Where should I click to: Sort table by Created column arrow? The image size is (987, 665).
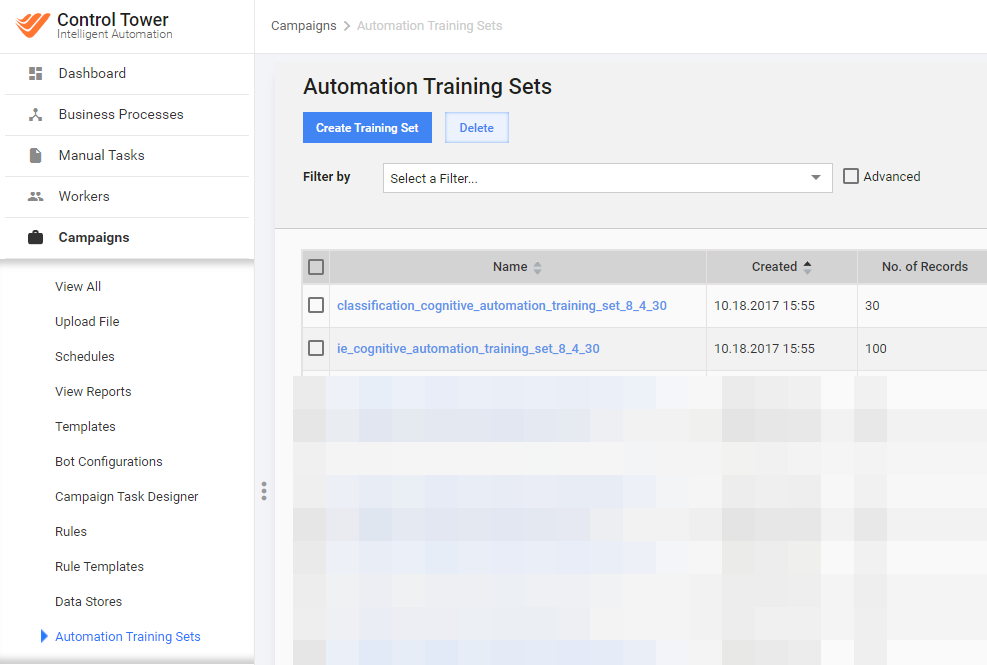click(x=807, y=266)
